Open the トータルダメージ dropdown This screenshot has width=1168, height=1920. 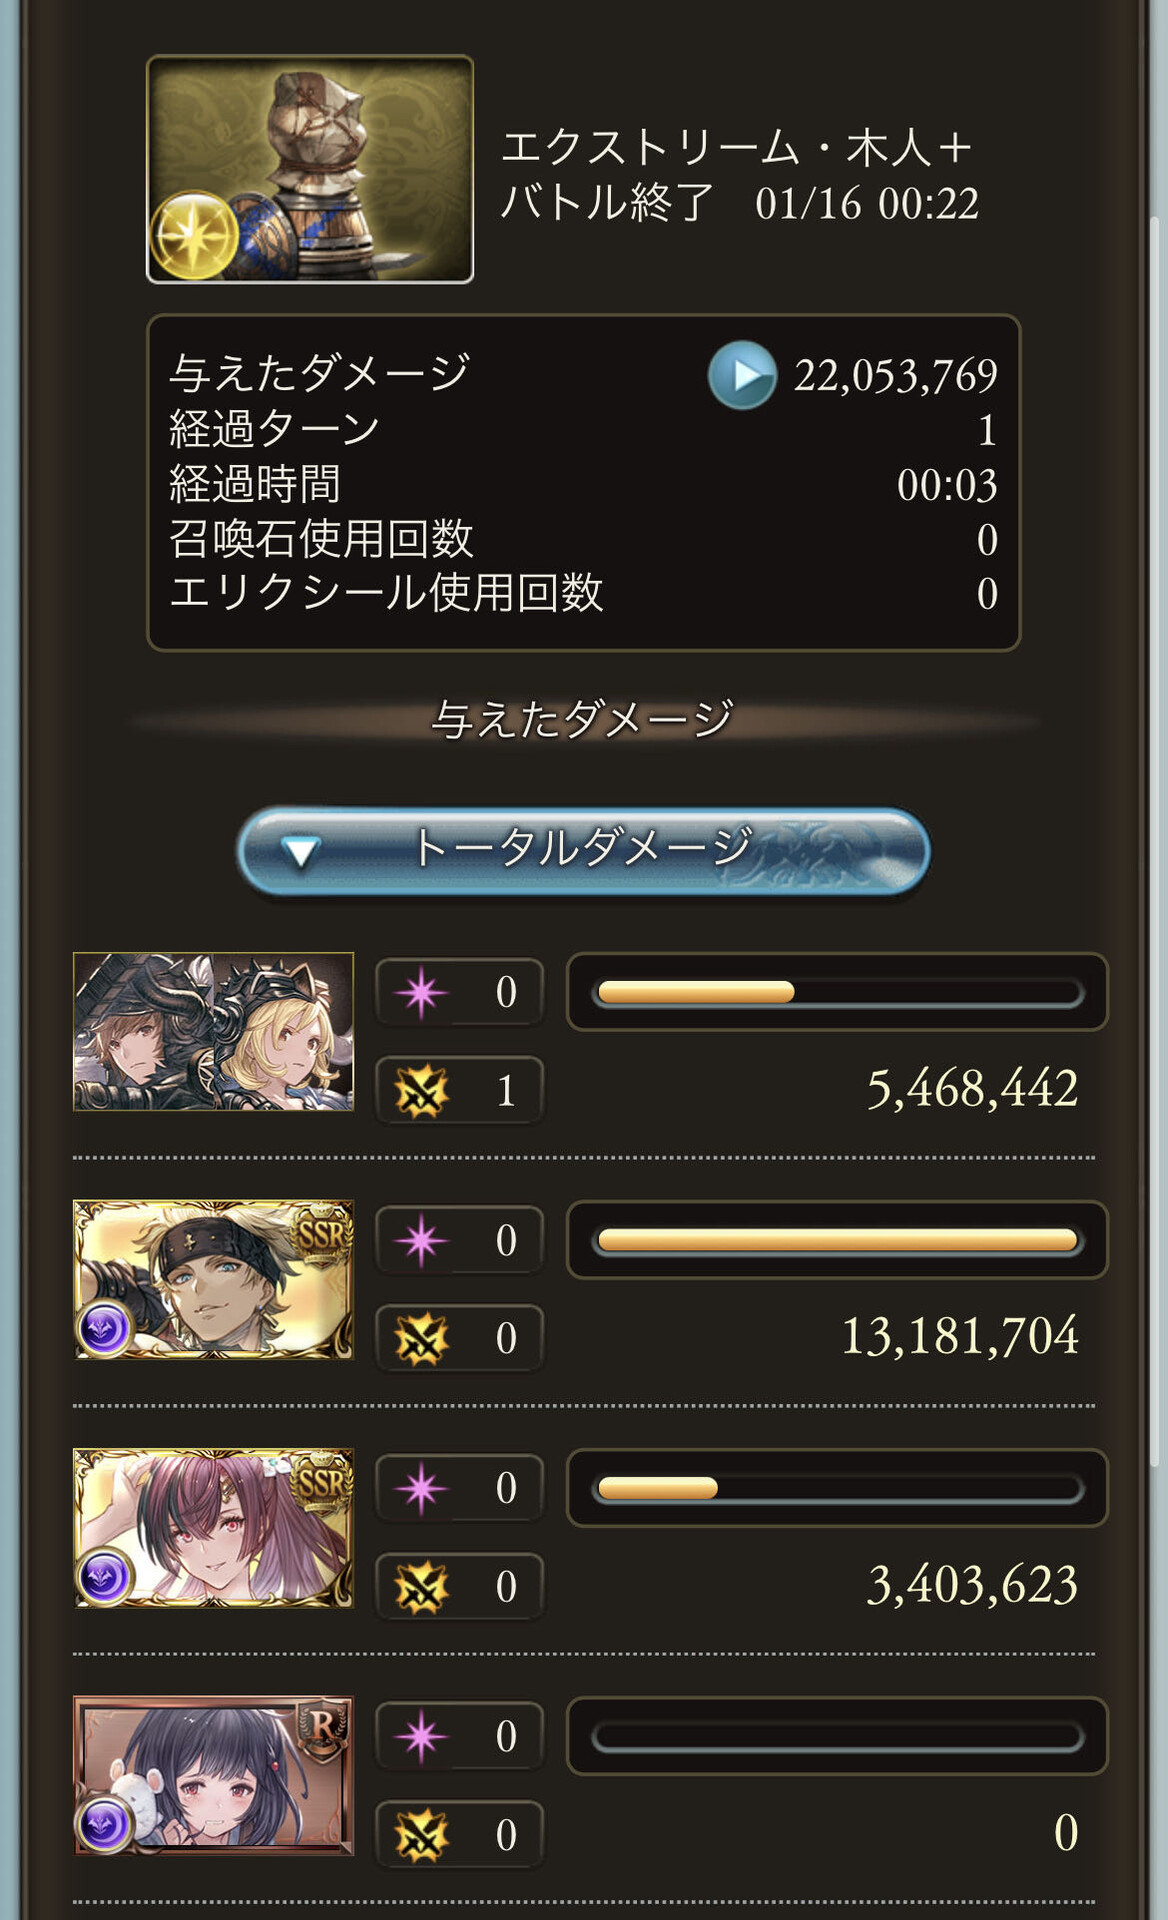[x=584, y=850]
